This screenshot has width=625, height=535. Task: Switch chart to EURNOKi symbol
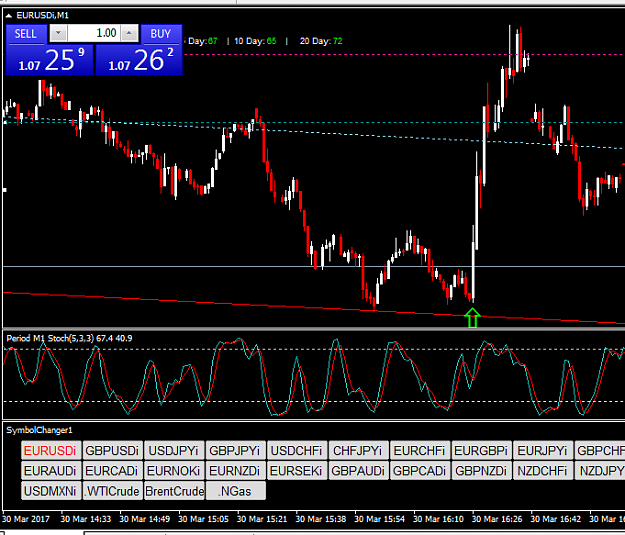(174, 471)
